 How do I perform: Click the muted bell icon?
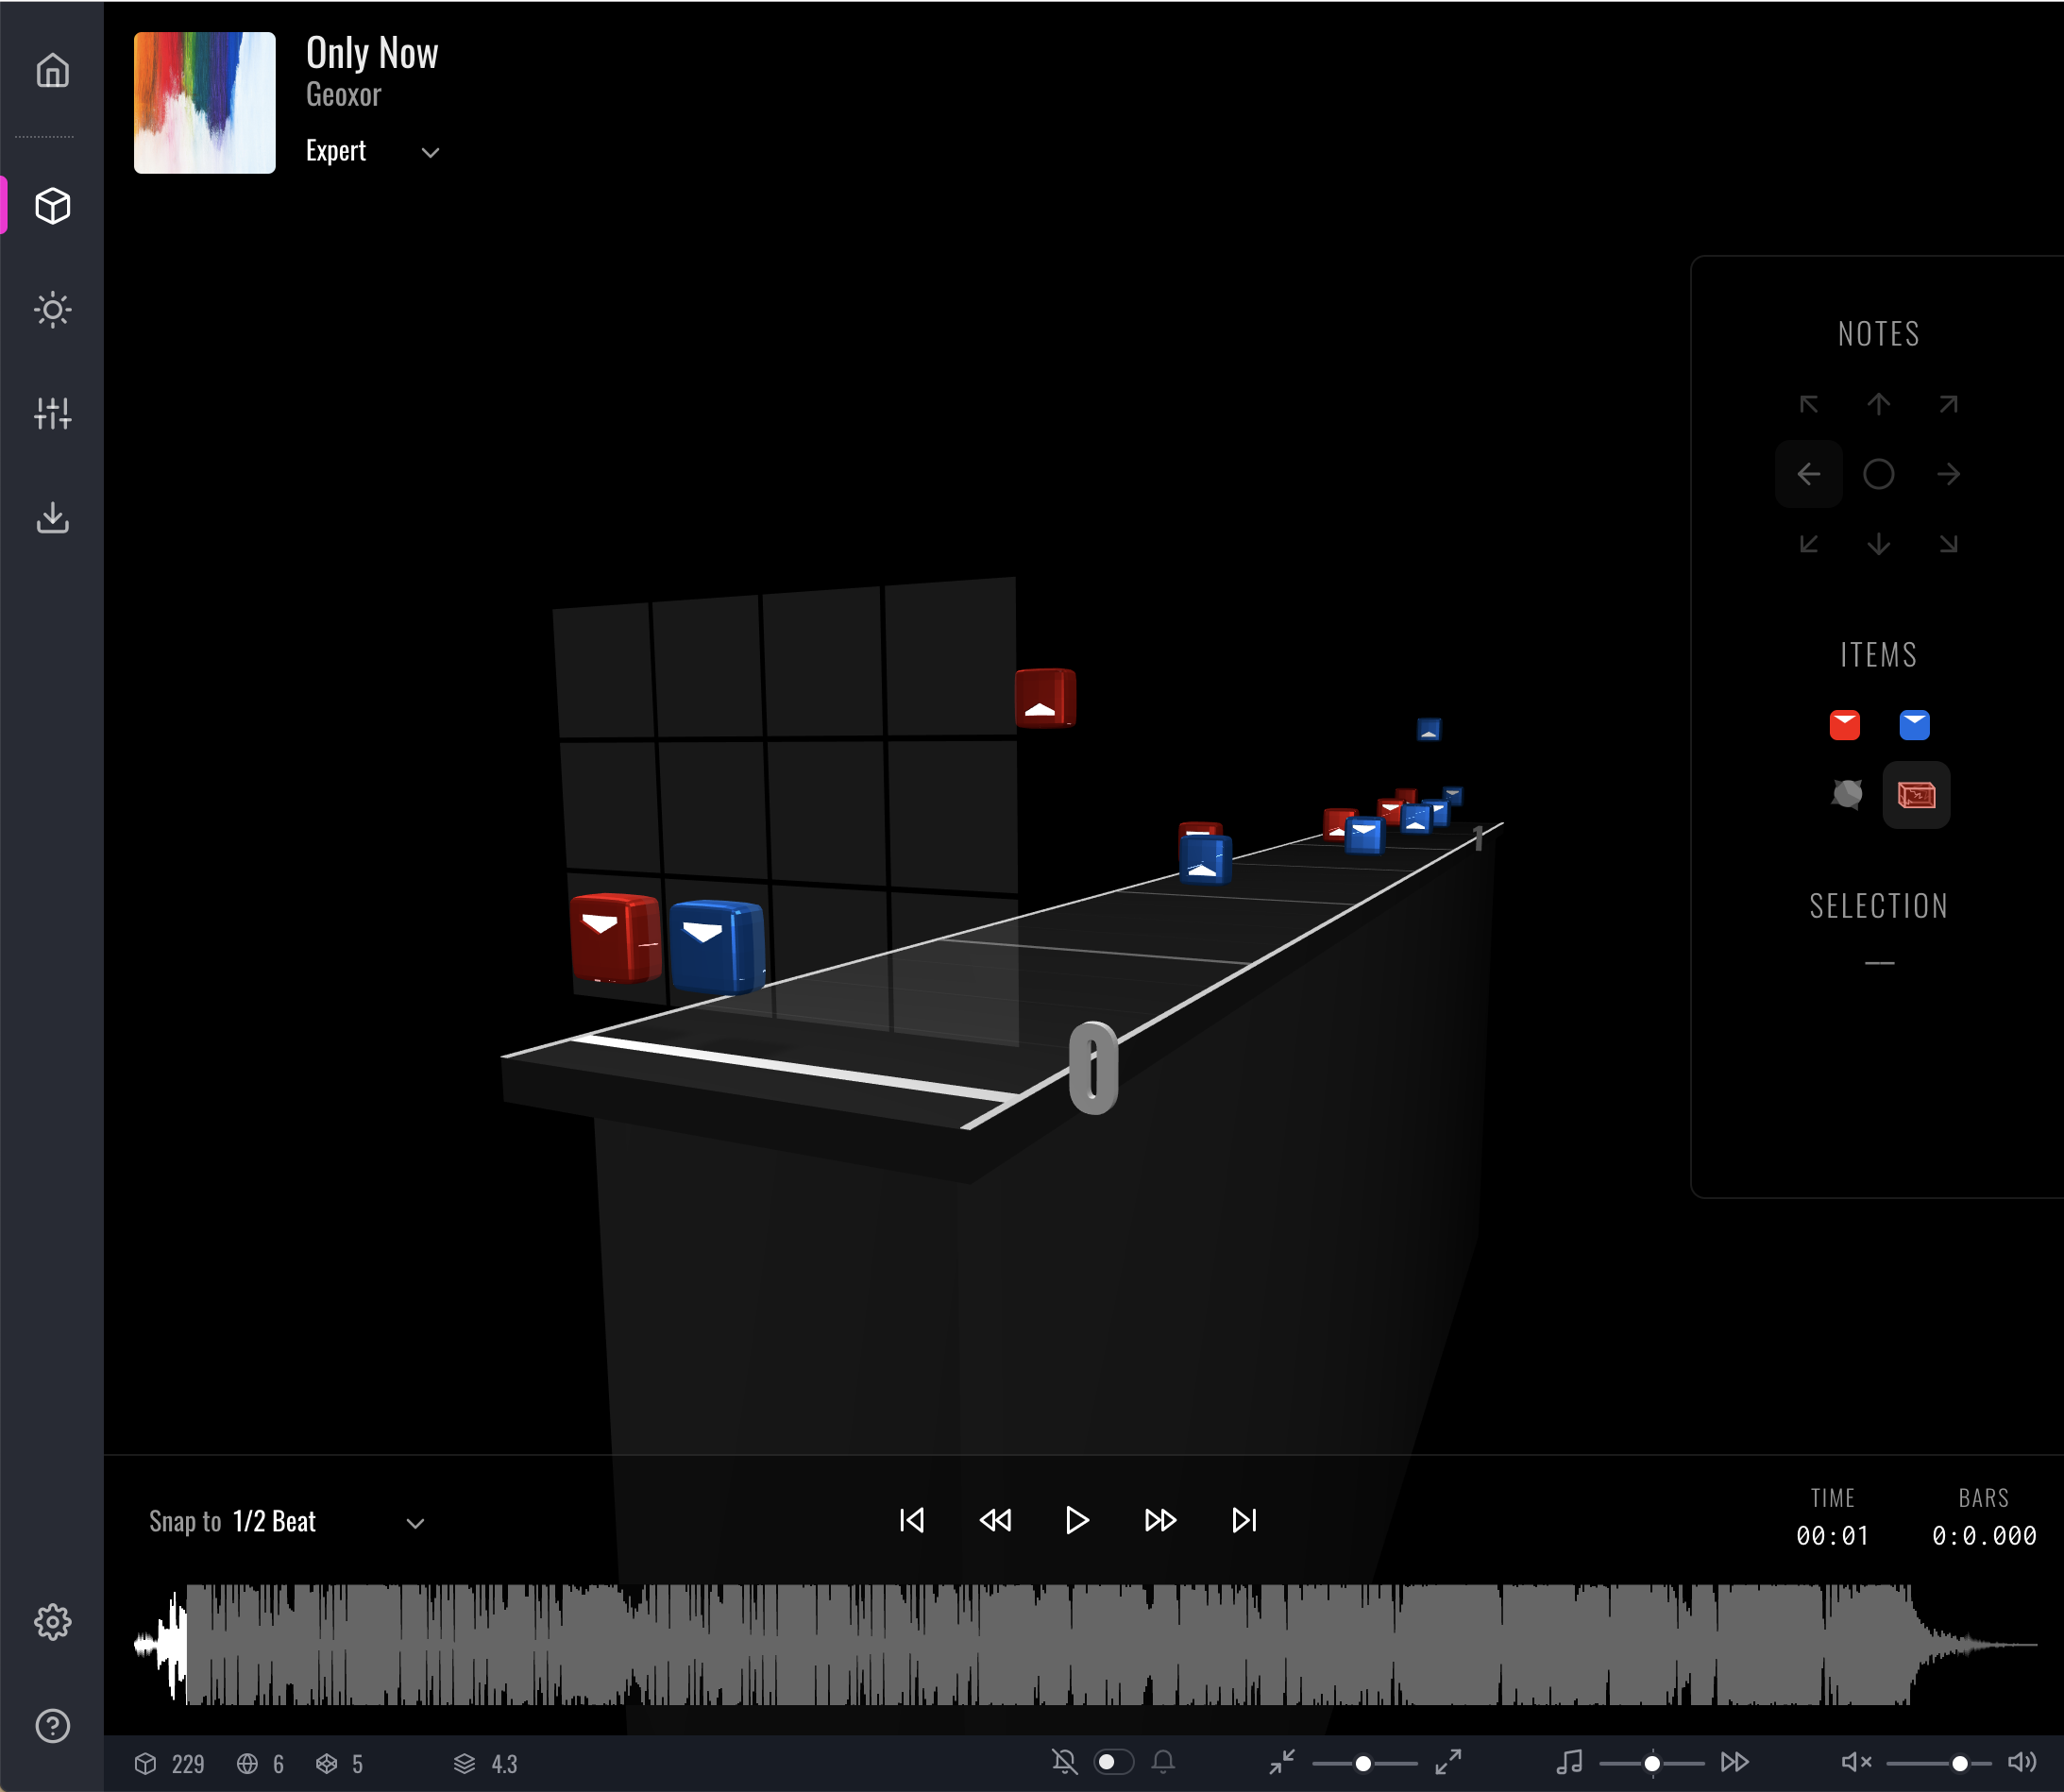[1065, 1762]
